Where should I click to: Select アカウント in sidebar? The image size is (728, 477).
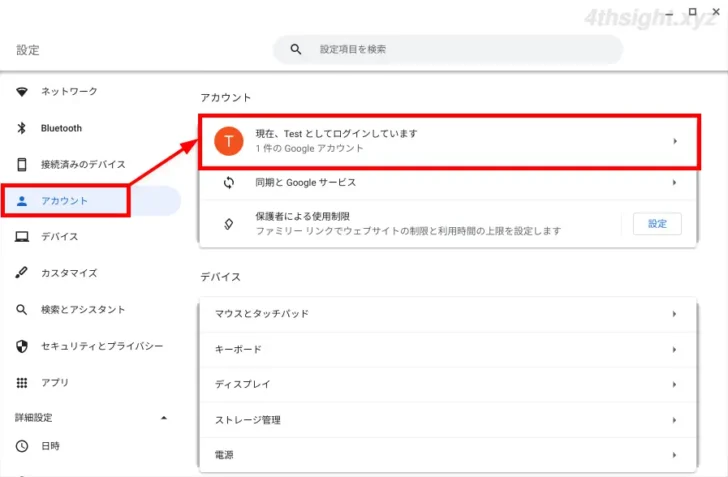(65, 201)
